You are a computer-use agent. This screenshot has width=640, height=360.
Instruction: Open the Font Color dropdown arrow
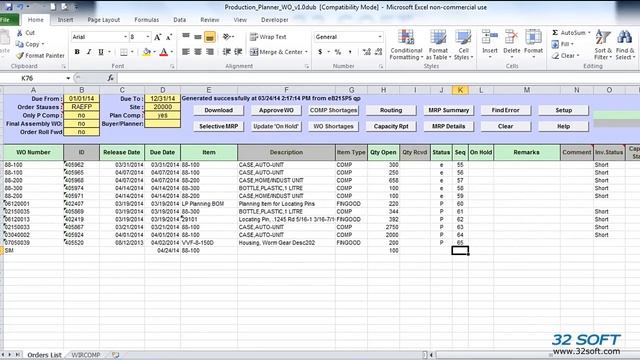tap(172, 52)
